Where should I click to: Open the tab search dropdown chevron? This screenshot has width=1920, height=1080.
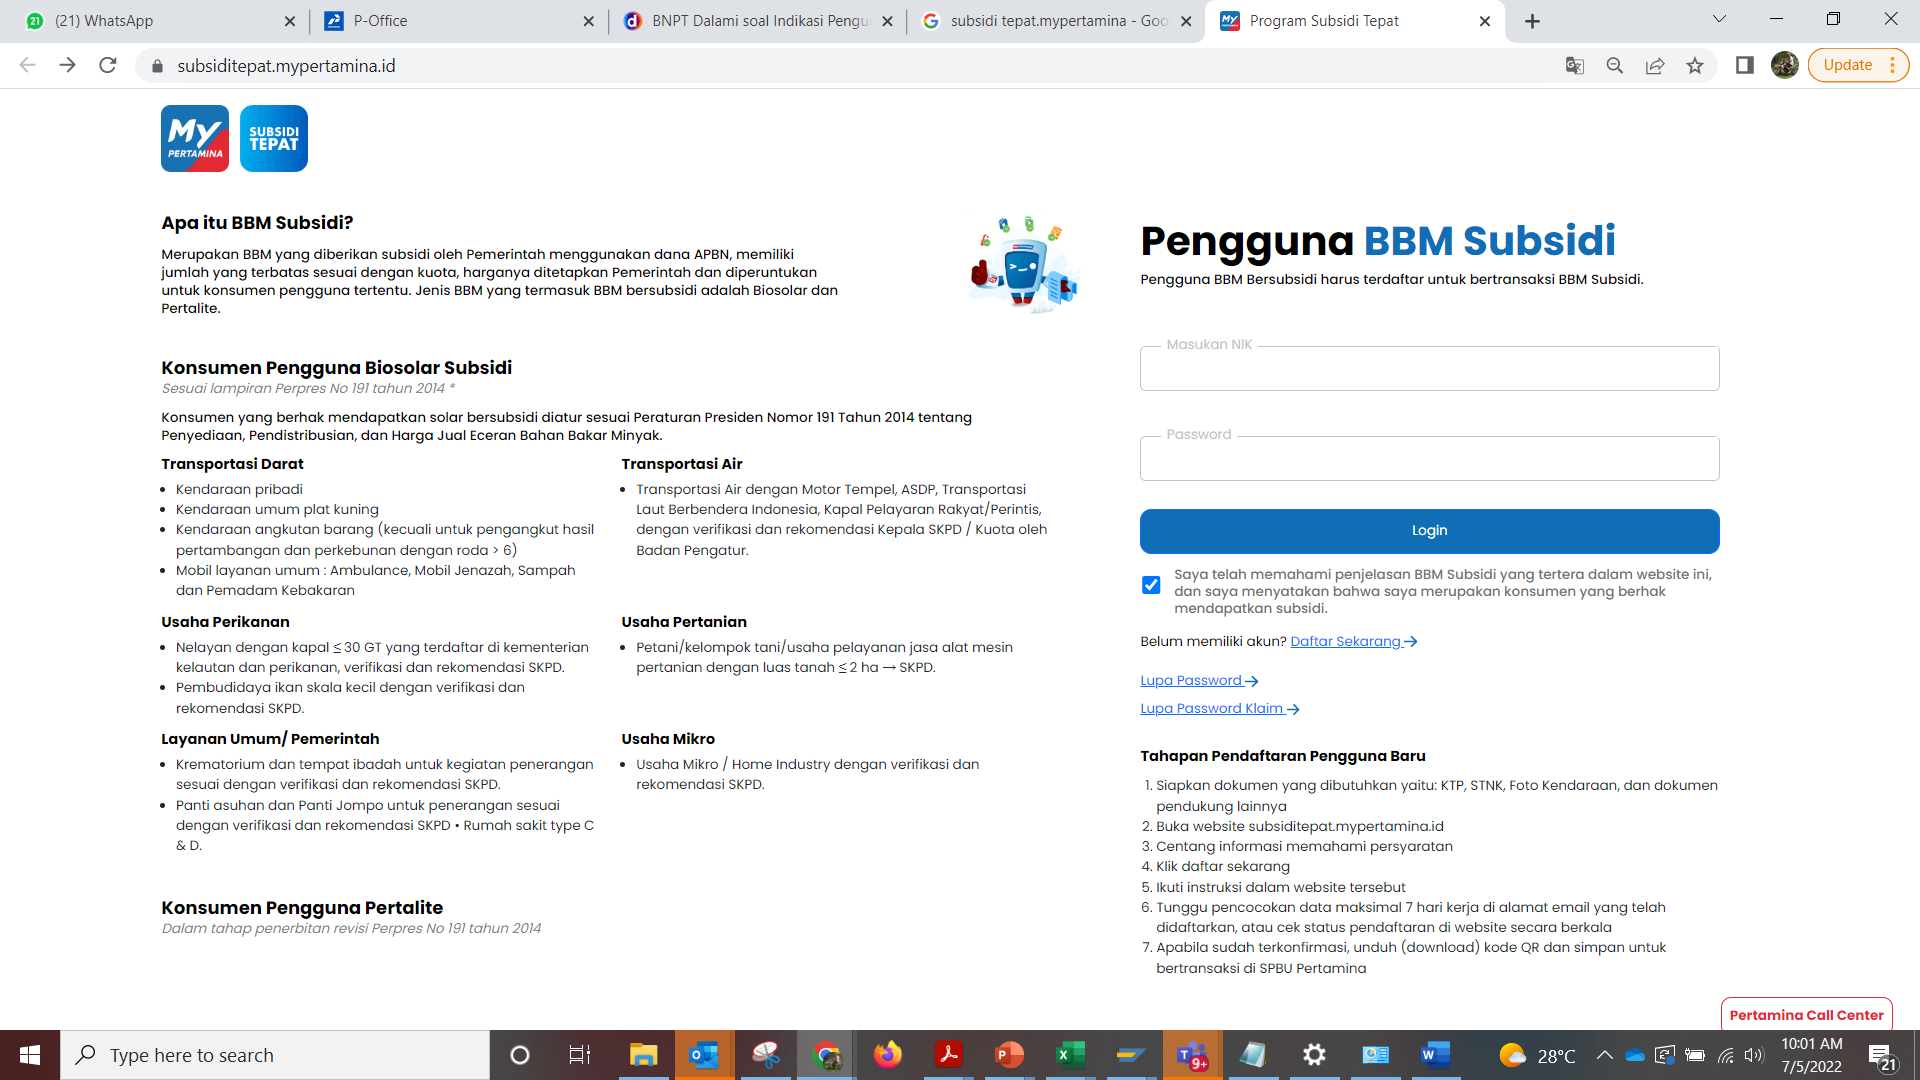[1719, 20]
